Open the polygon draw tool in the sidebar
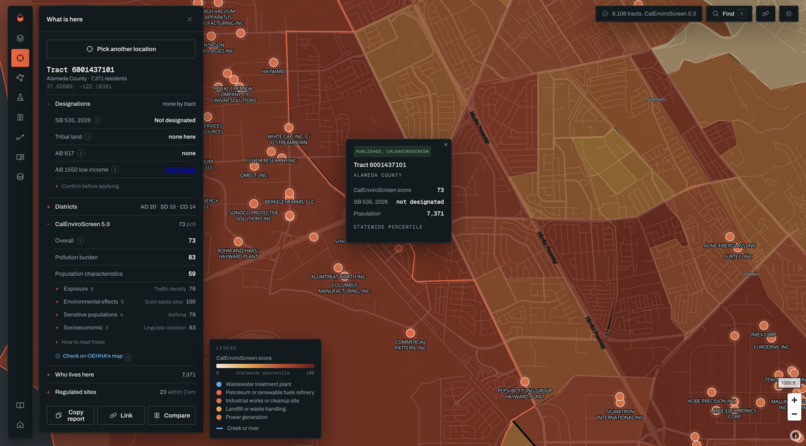Image resolution: width=806 pixels, height=446 pixels. tap(20, 78)
